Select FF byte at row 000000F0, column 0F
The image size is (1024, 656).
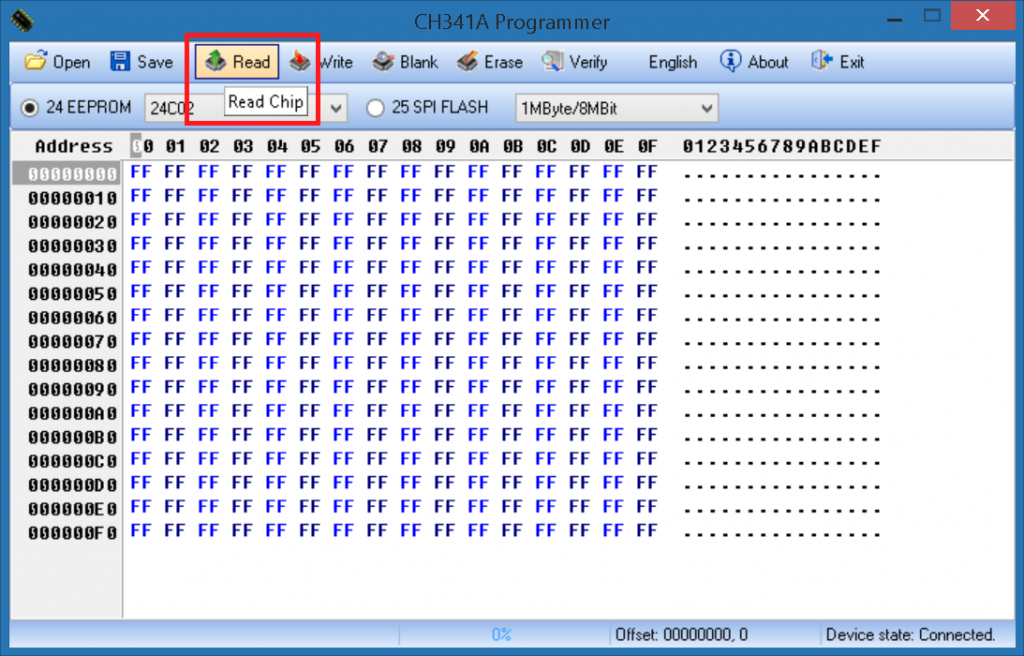[x=647, y=531]
